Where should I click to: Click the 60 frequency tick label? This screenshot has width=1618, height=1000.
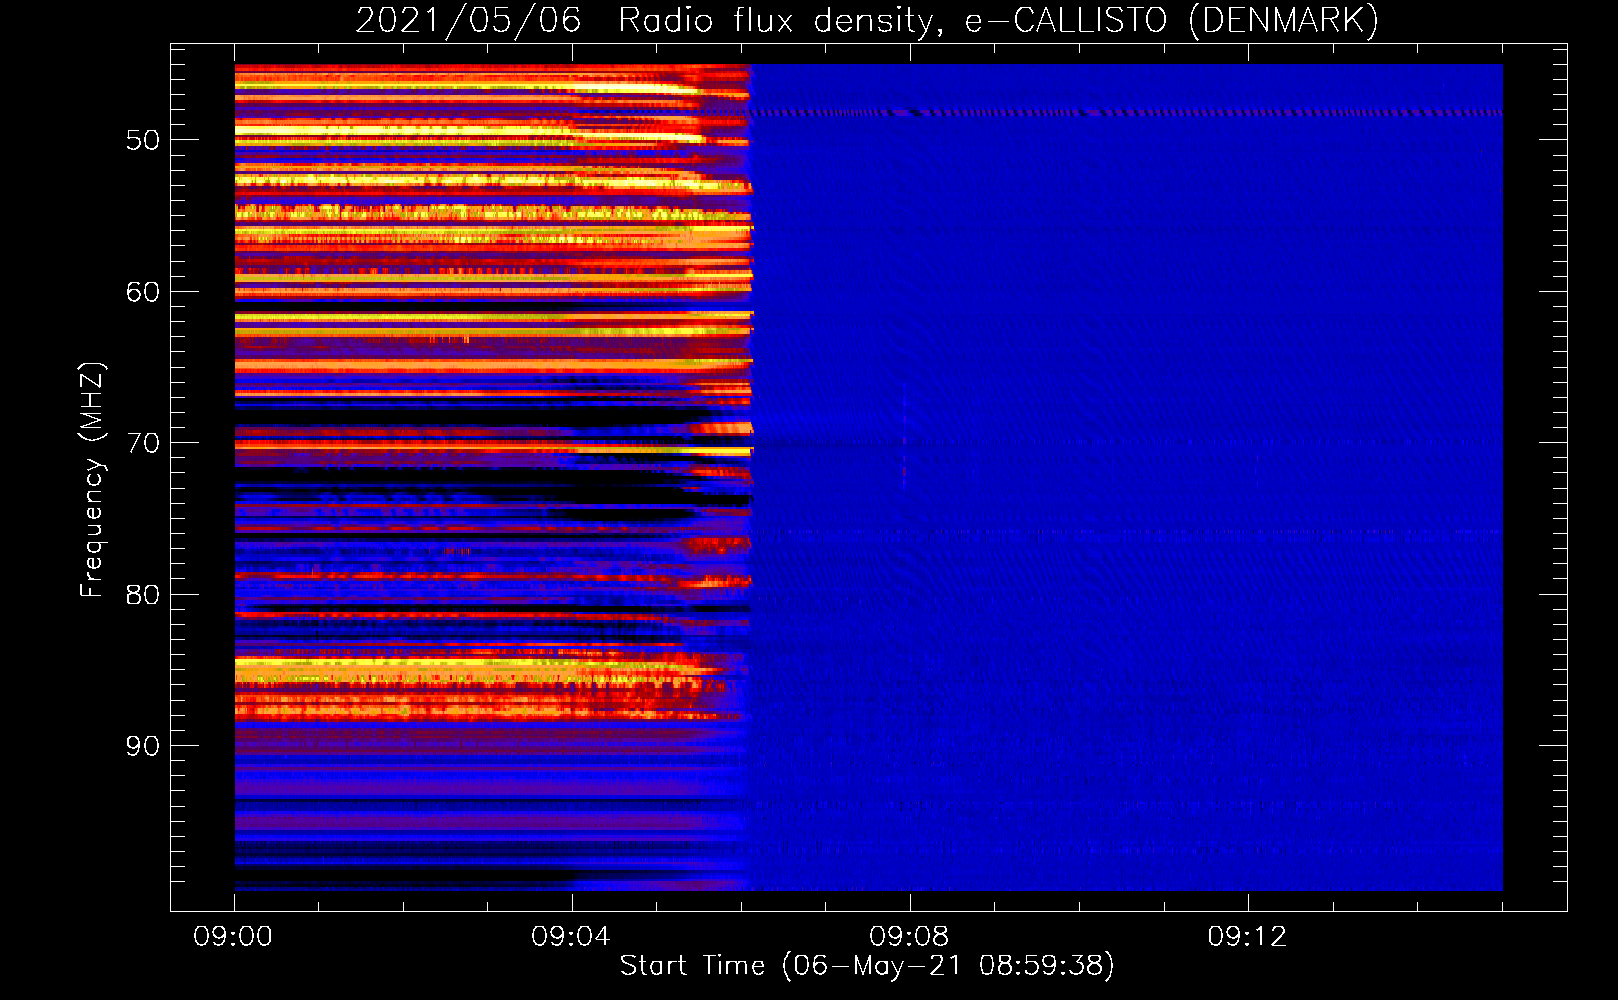[142, 292]
